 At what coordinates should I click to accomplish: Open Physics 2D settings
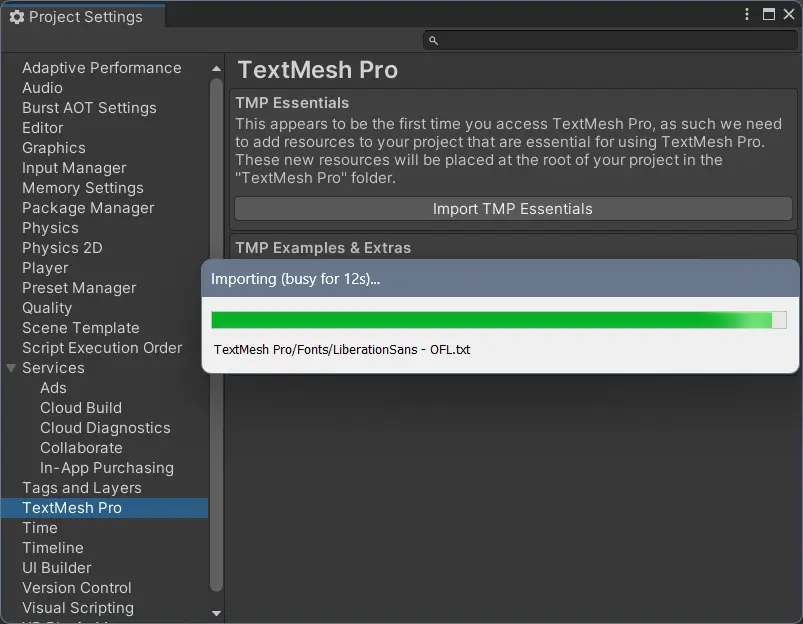point(62,247)
